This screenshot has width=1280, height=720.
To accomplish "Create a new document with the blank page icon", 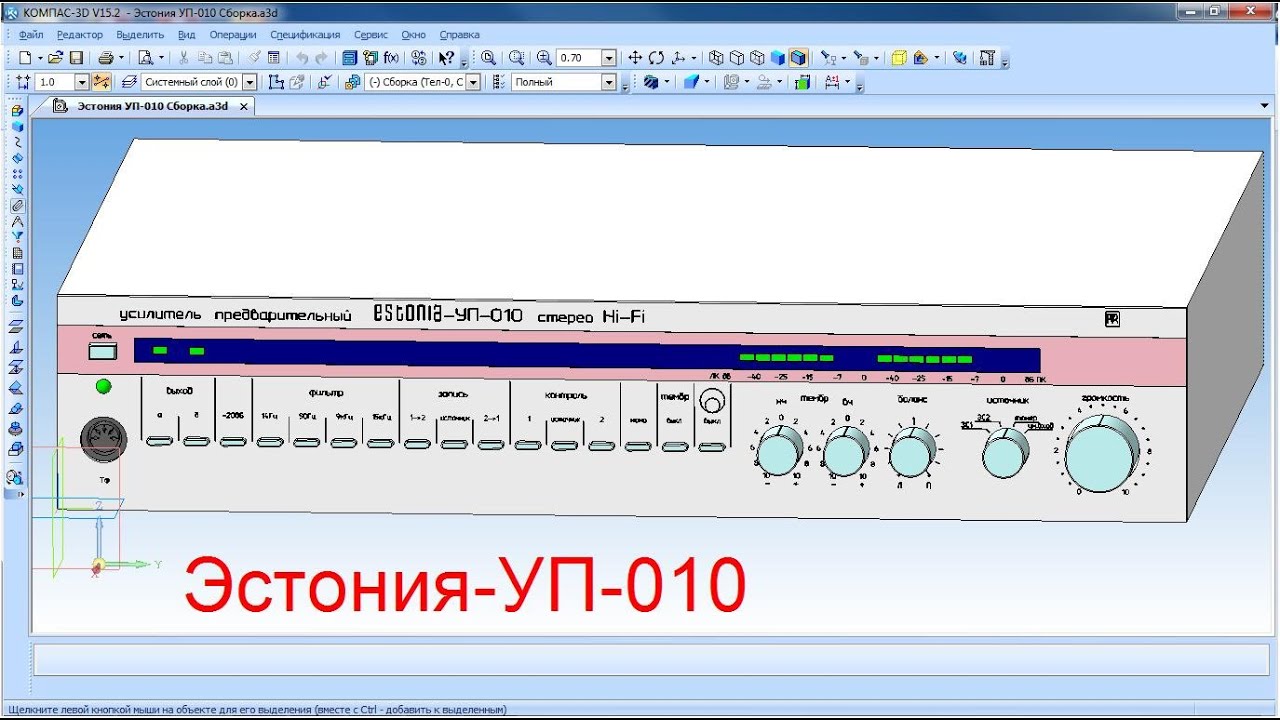I will (27, 58).
